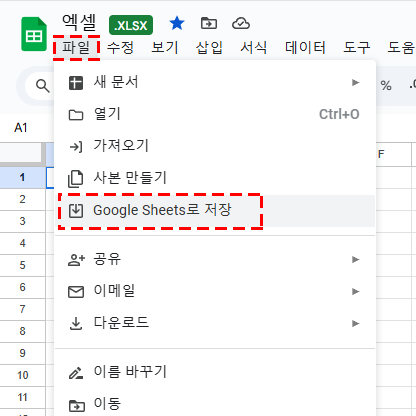The image size is (416, 416).
Task: Expand the 새 문서 submenu arrow
Action: pos(356,82)
